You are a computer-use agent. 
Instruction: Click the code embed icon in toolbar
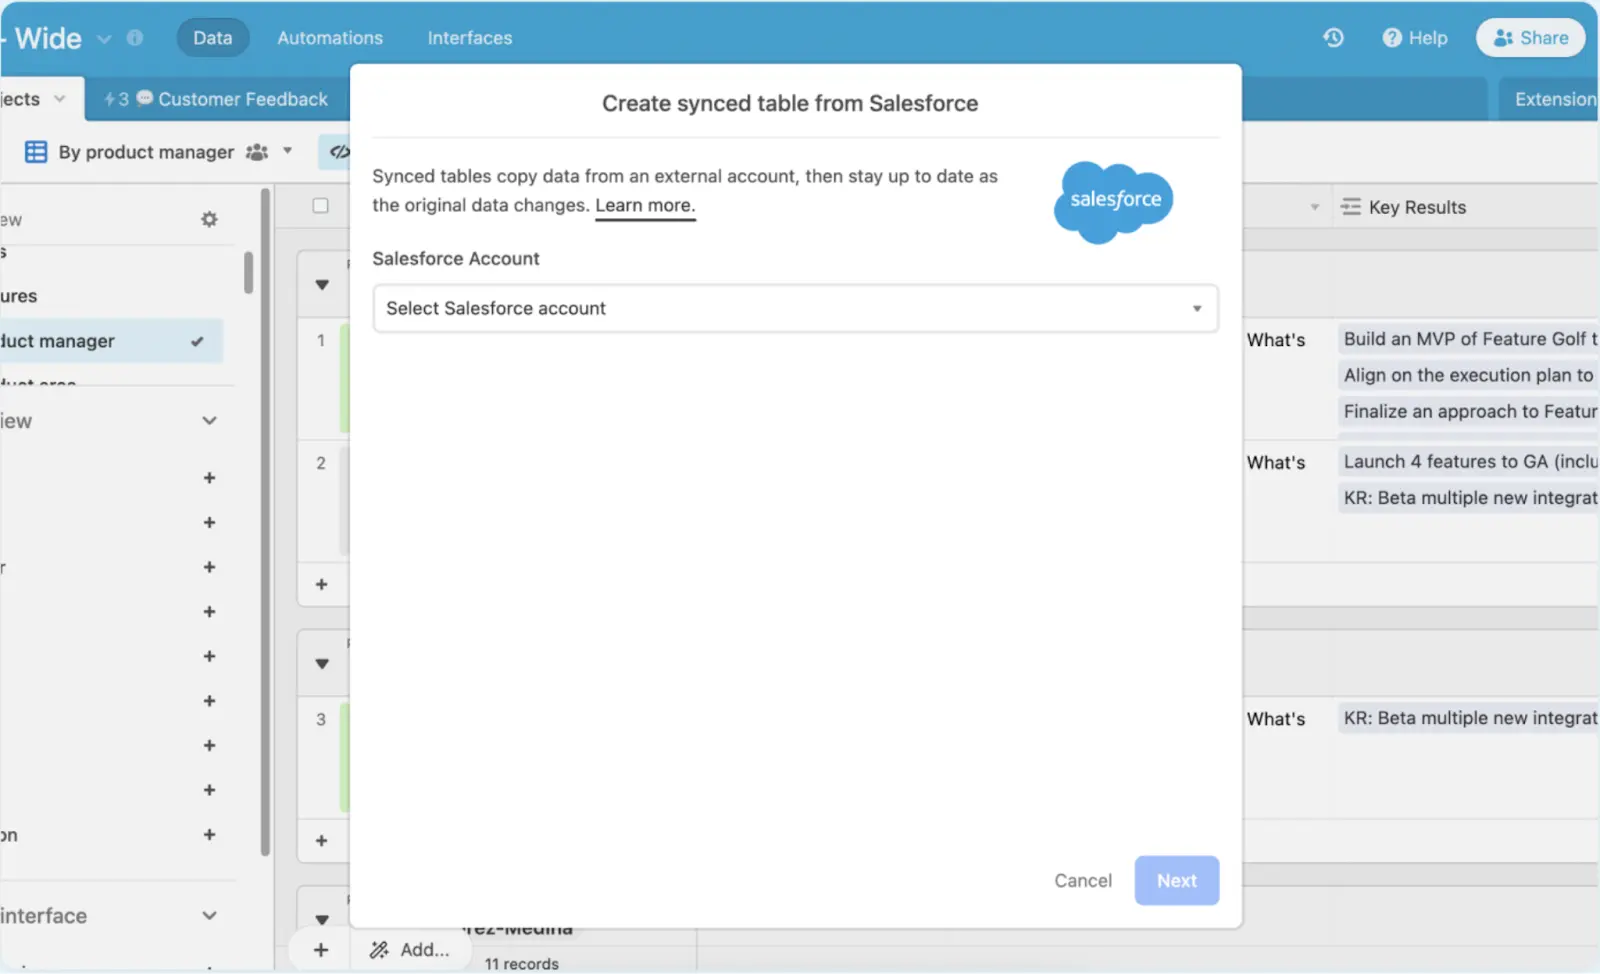click(x=339, y=152)
